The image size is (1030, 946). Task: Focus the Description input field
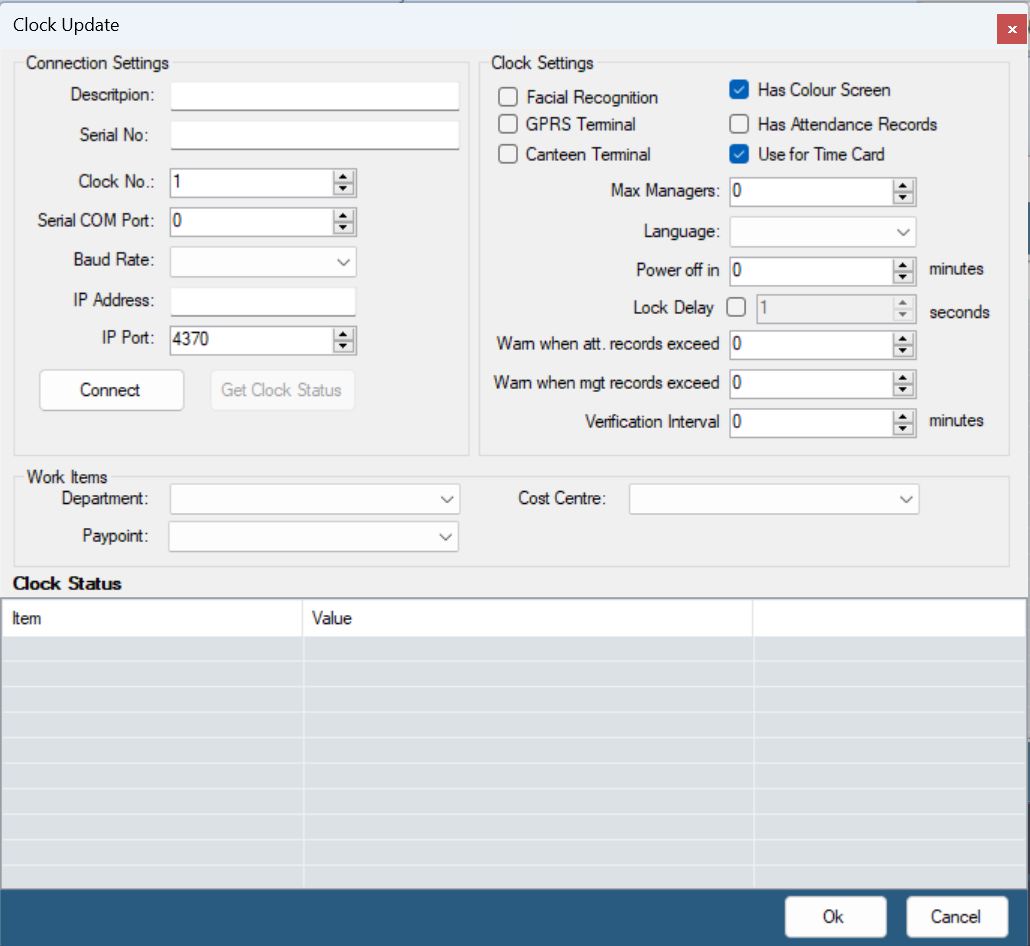tap(315, 96)
